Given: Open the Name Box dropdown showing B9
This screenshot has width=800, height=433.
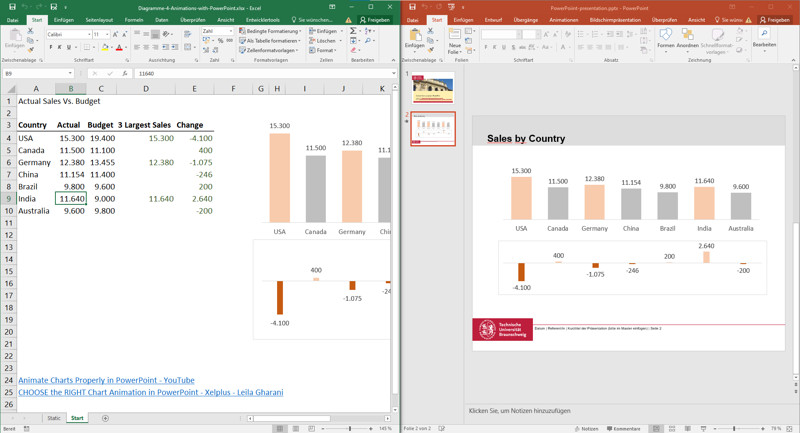Looking at the screenshot, I should click(x=70, y=73).
